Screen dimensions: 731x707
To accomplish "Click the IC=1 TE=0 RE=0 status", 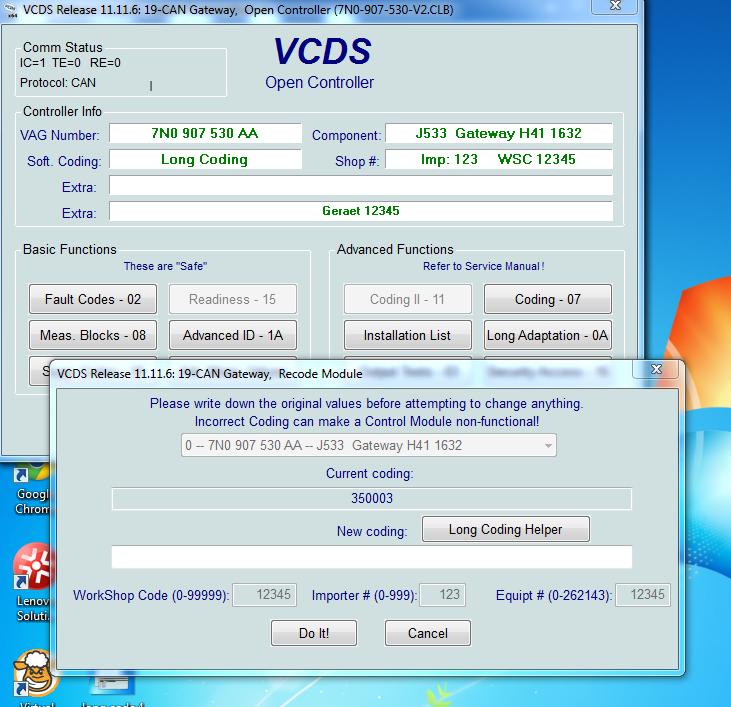I will click(70, 63).
